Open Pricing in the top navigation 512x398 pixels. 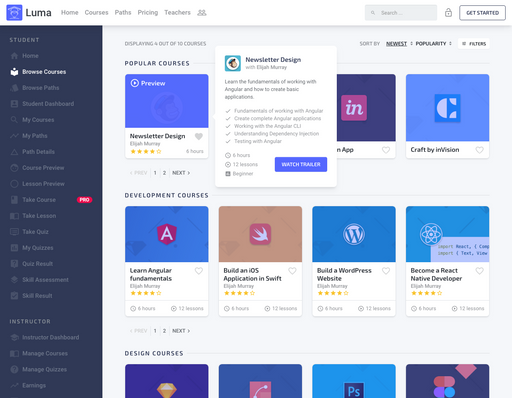click(x=148, y=13)
